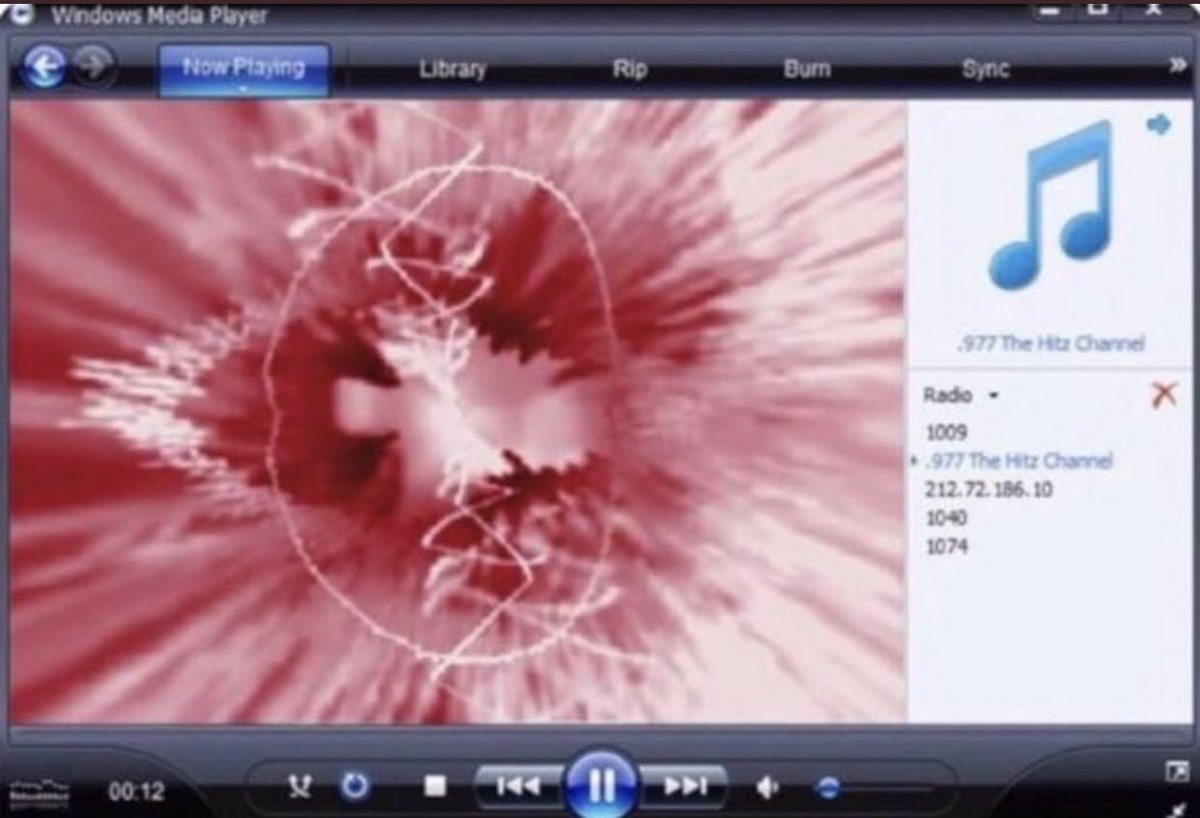Clear the list pane with the red X
This screenshot has width=1200, height=818.
pos(1163,394)
